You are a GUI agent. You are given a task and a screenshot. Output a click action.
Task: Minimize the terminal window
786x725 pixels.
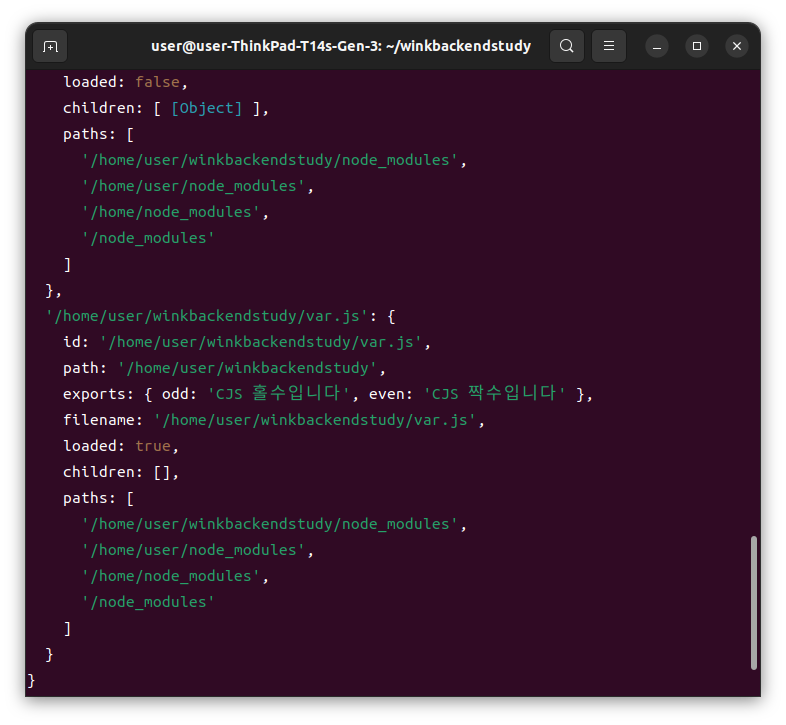pyautogui.click(x=657, y=46)
